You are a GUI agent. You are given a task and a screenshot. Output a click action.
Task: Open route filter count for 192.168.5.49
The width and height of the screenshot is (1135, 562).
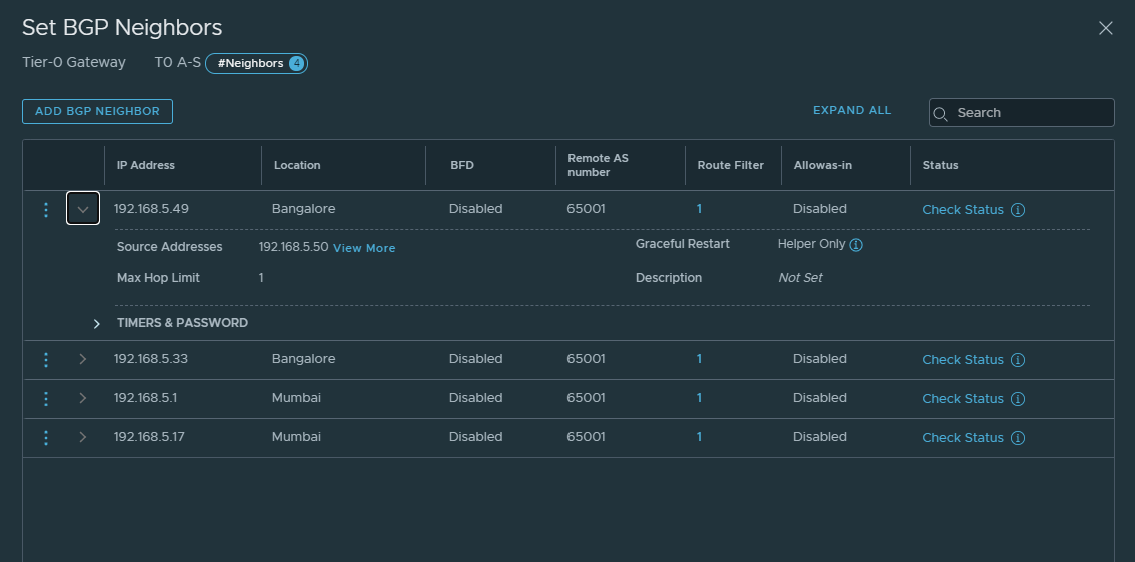click(699, 209)
